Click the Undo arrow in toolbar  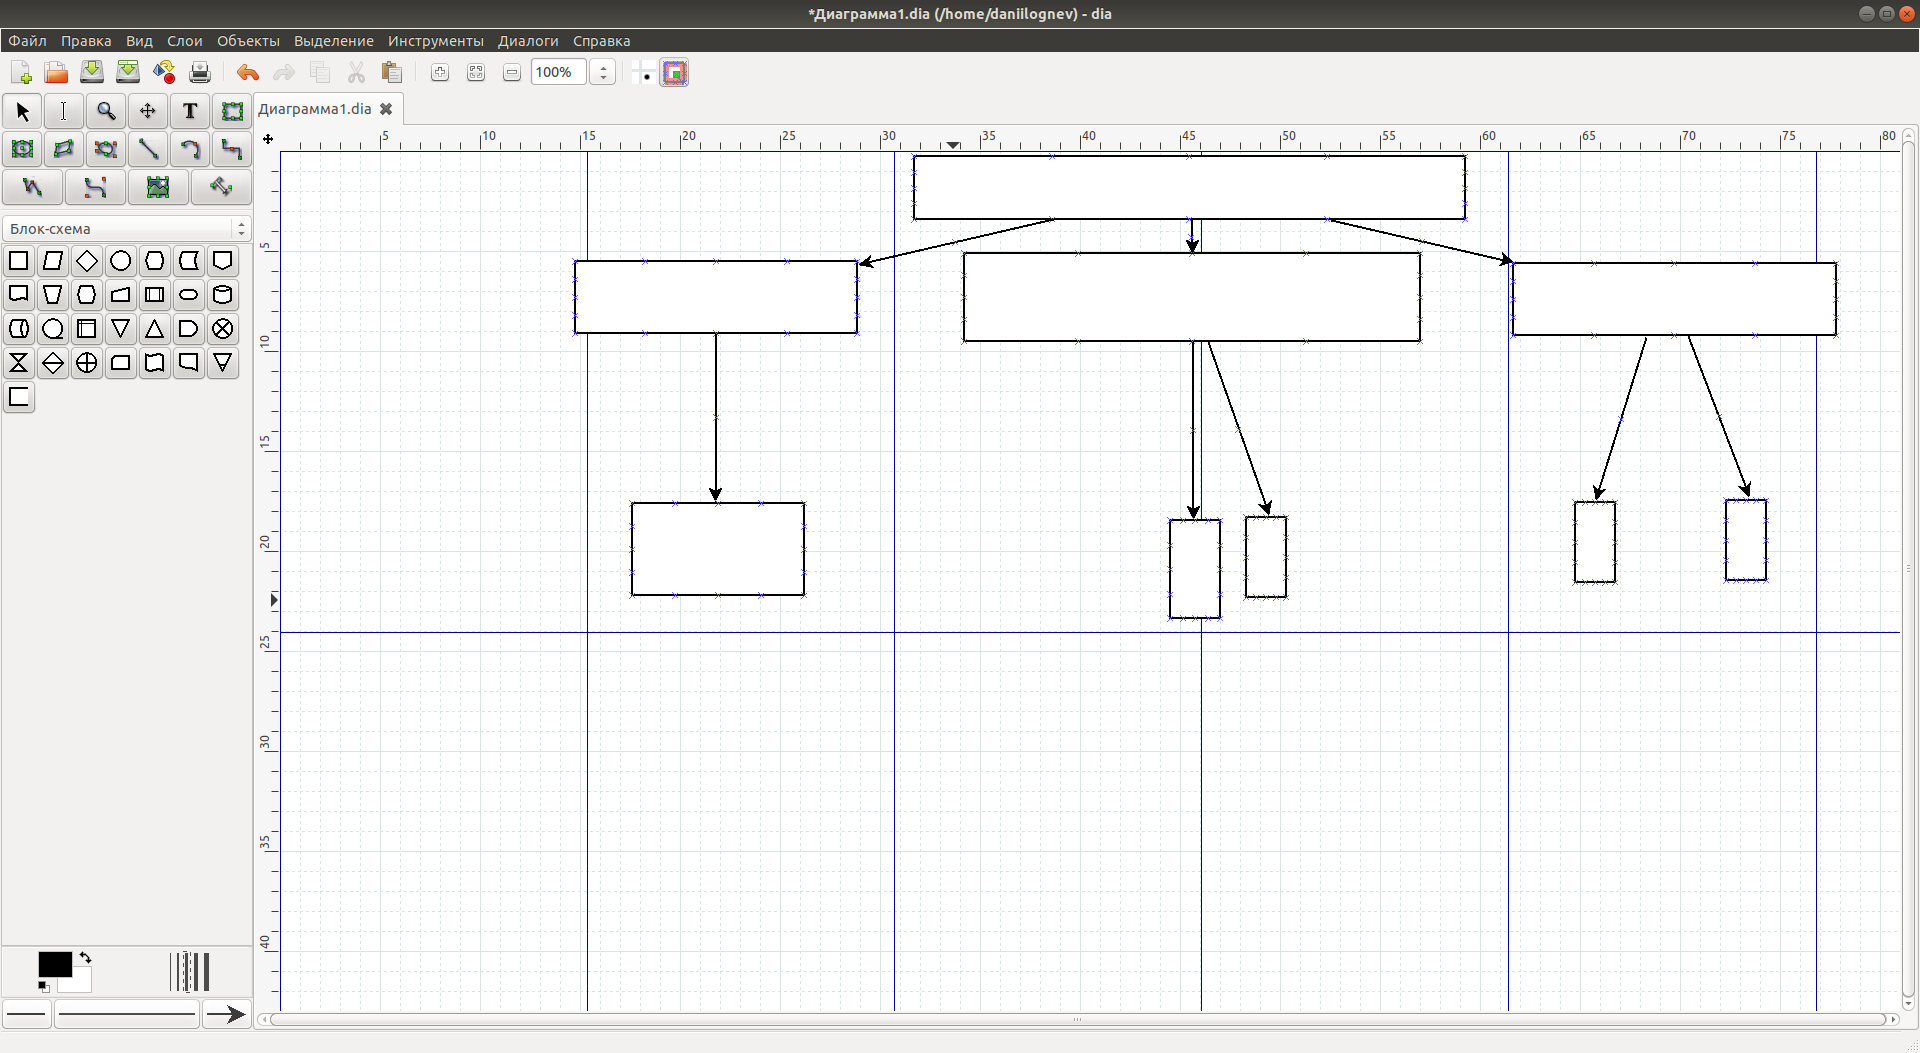[247, 72]
